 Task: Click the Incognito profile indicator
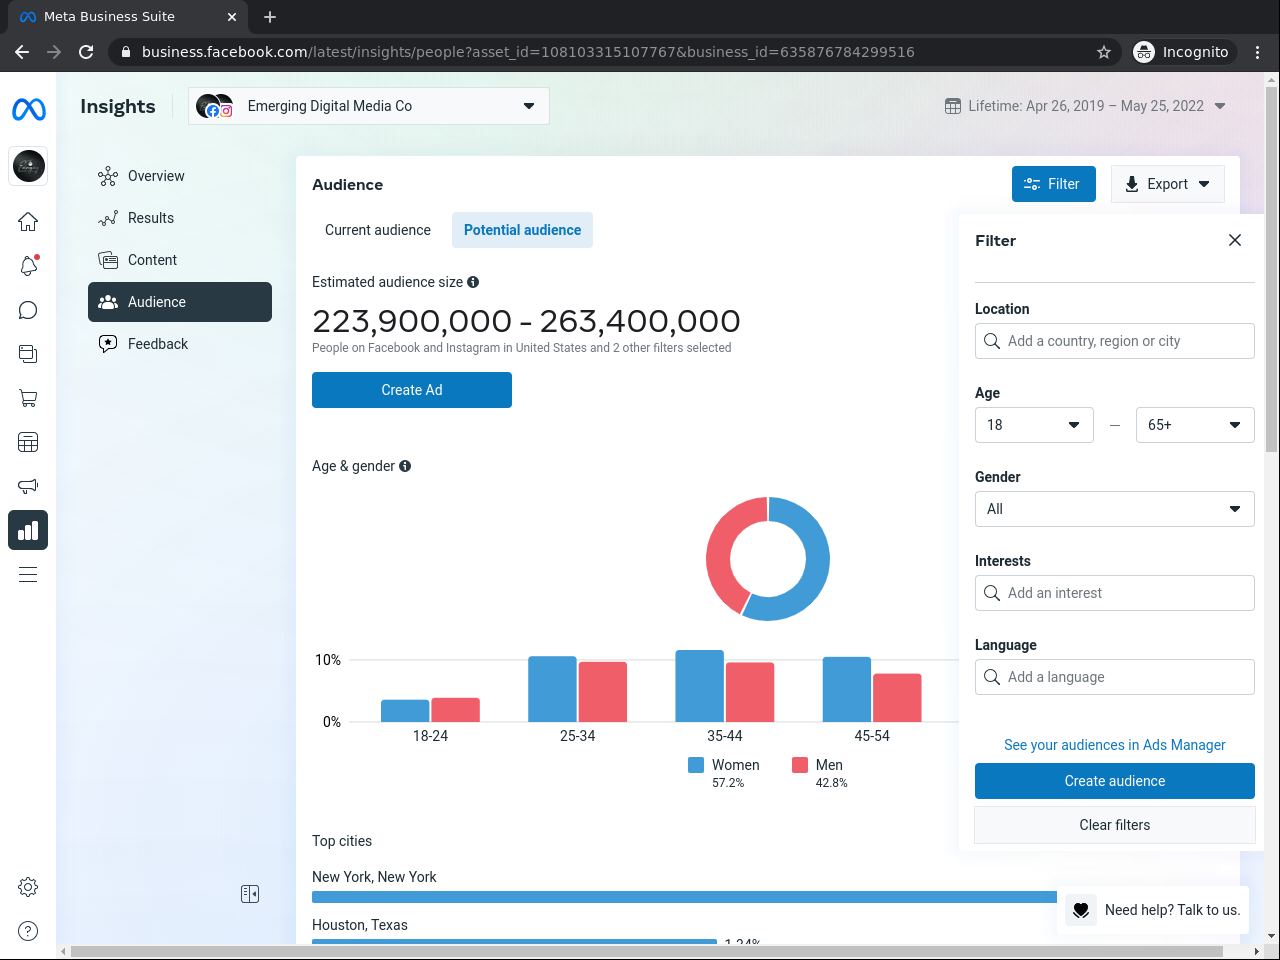pyautogui.click(x=1181, y=52)
